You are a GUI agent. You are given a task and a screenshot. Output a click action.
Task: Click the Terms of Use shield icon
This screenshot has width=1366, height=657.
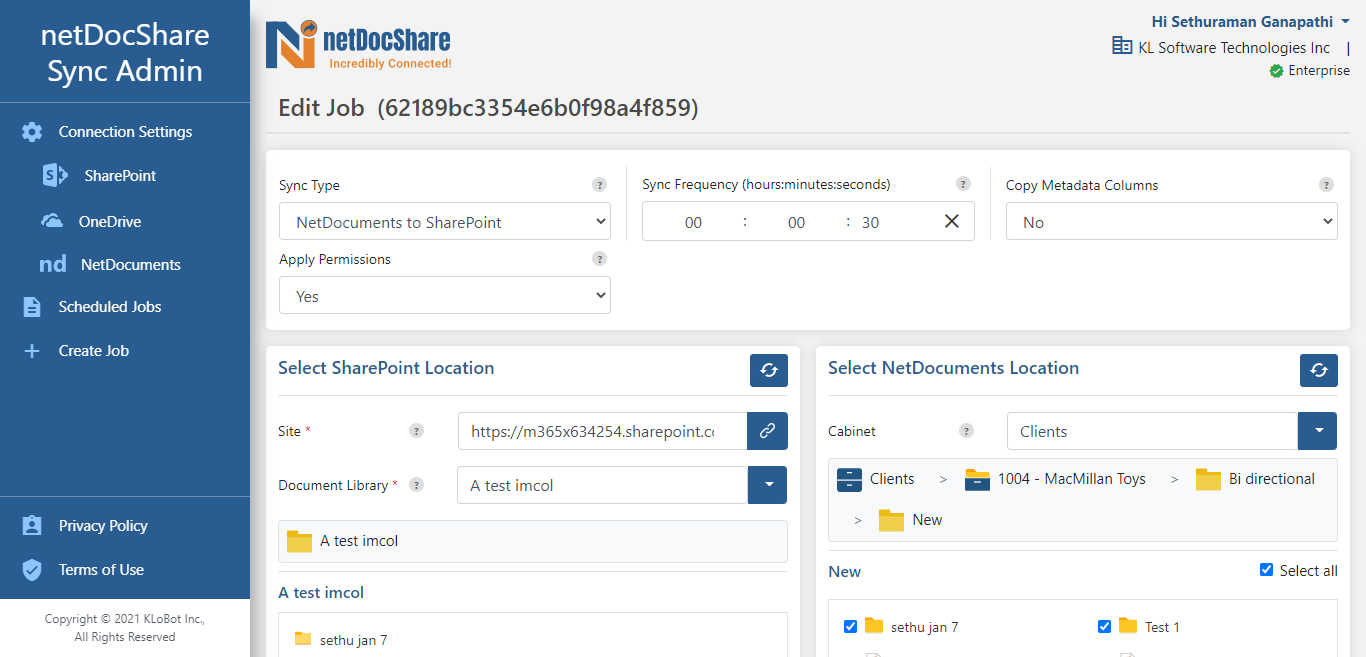pyautogui.click(x=32, y=570)
